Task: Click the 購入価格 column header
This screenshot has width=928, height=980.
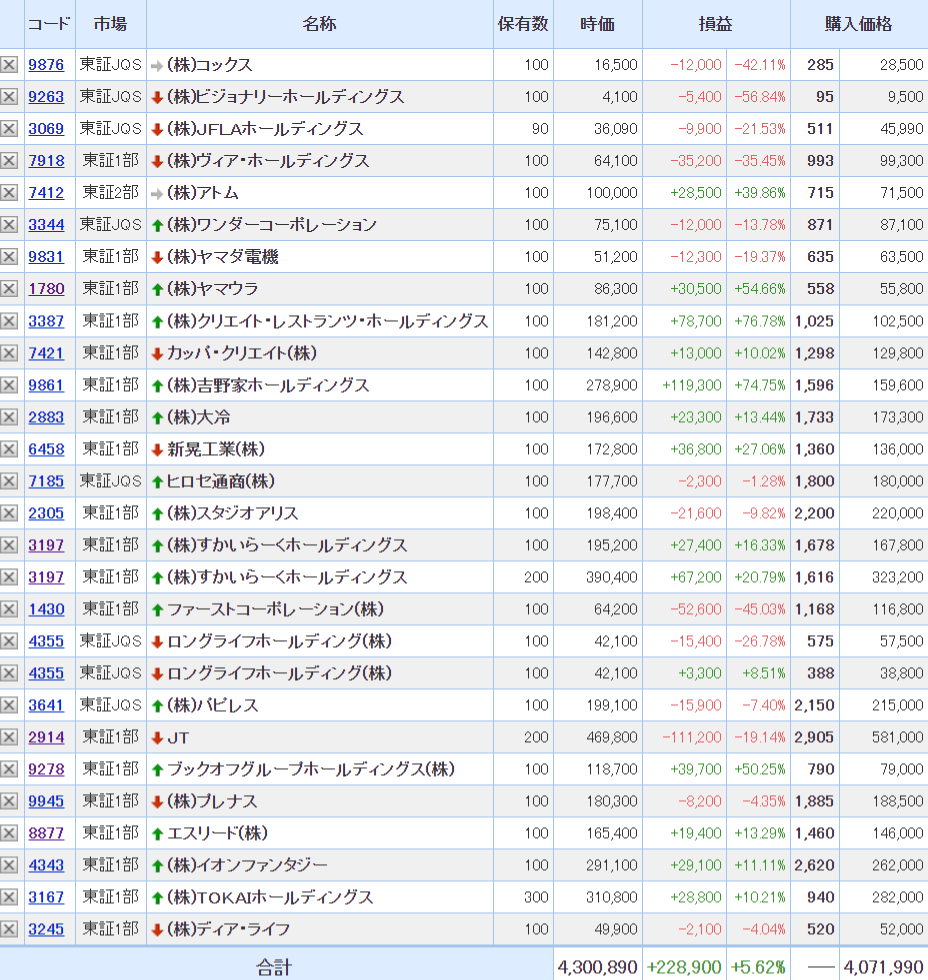Action: coord(858,24)
